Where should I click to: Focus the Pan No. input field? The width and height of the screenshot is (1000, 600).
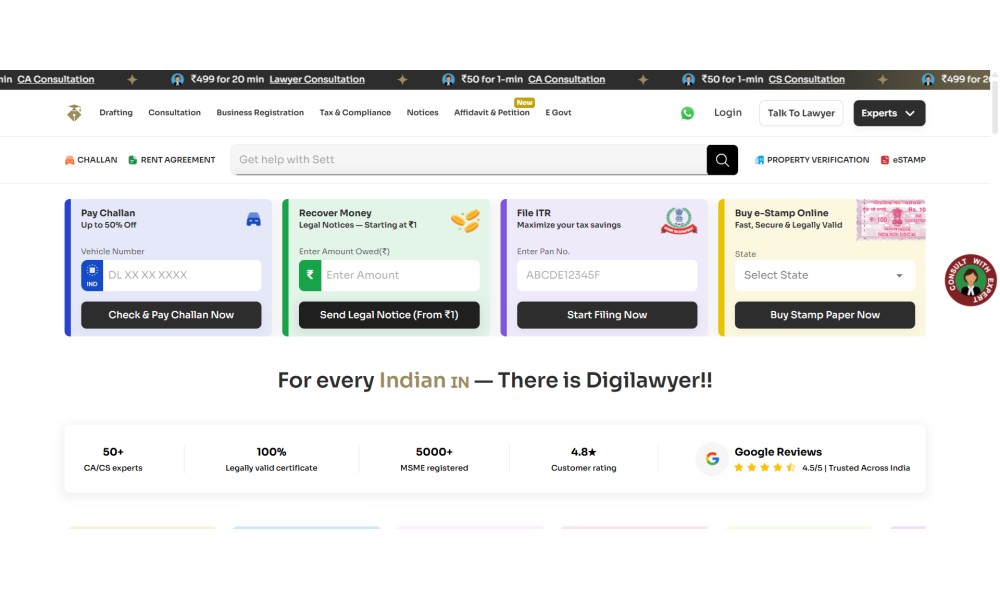[607, 275]
